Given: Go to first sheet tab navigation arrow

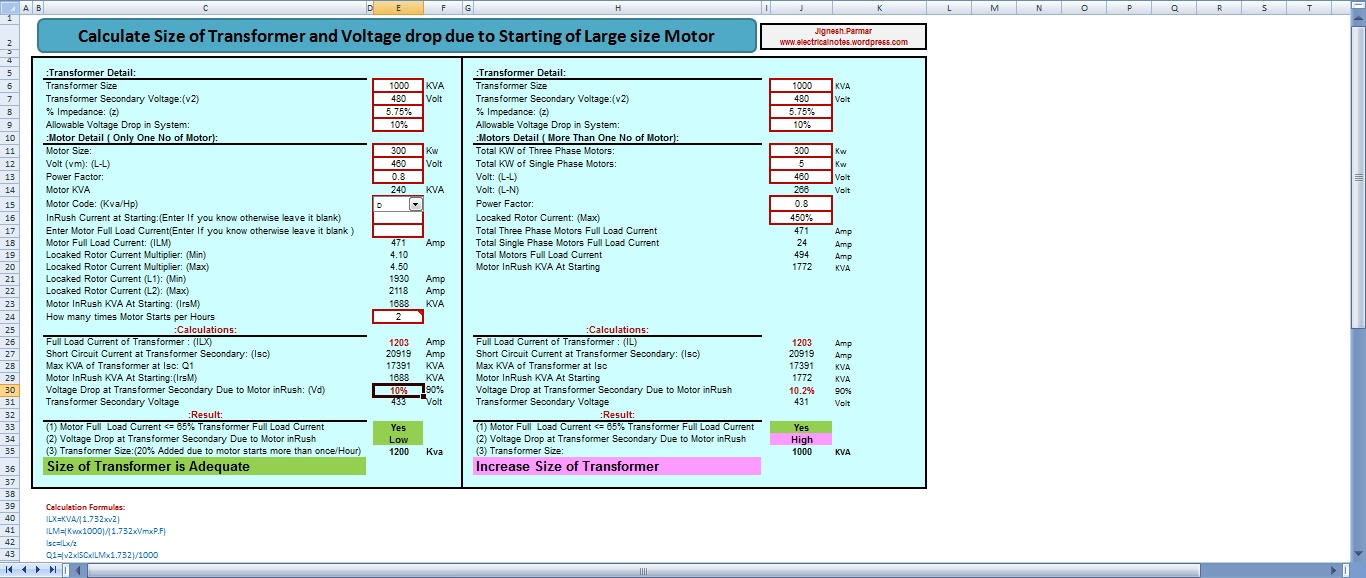Looking at the screenshot, I should point(8,570).
